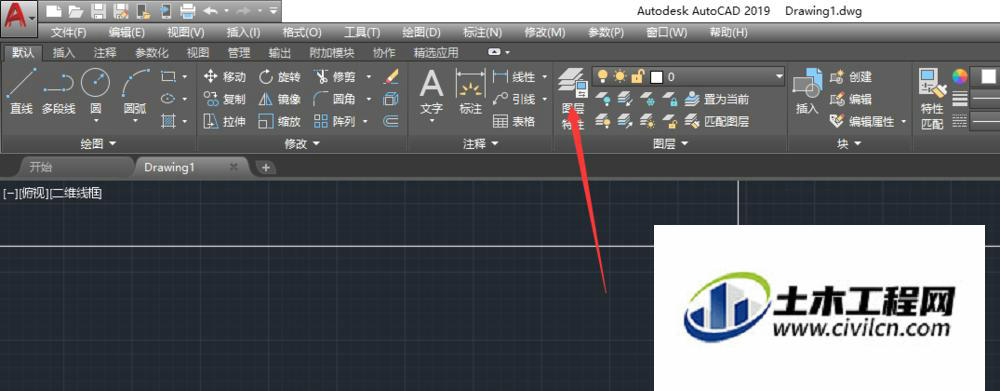Click the layer freeze icon with snowflake
Screen dimensions: 1000x391
click(647, 99)
